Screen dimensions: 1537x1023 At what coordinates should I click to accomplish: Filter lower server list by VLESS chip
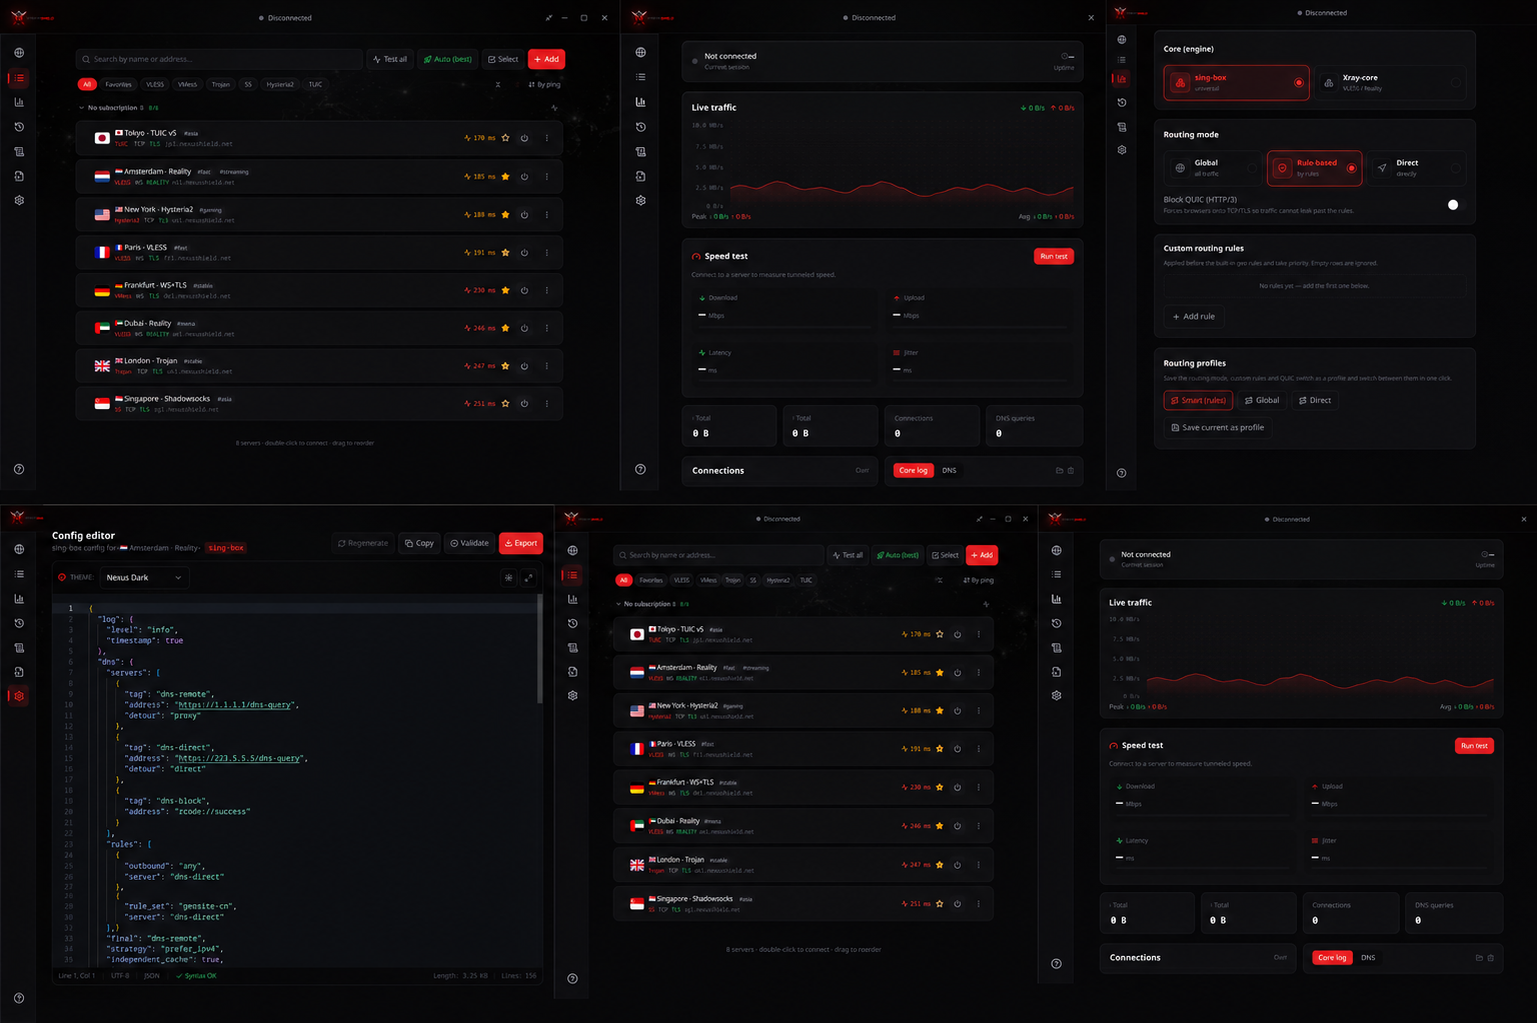click(682, 580)
